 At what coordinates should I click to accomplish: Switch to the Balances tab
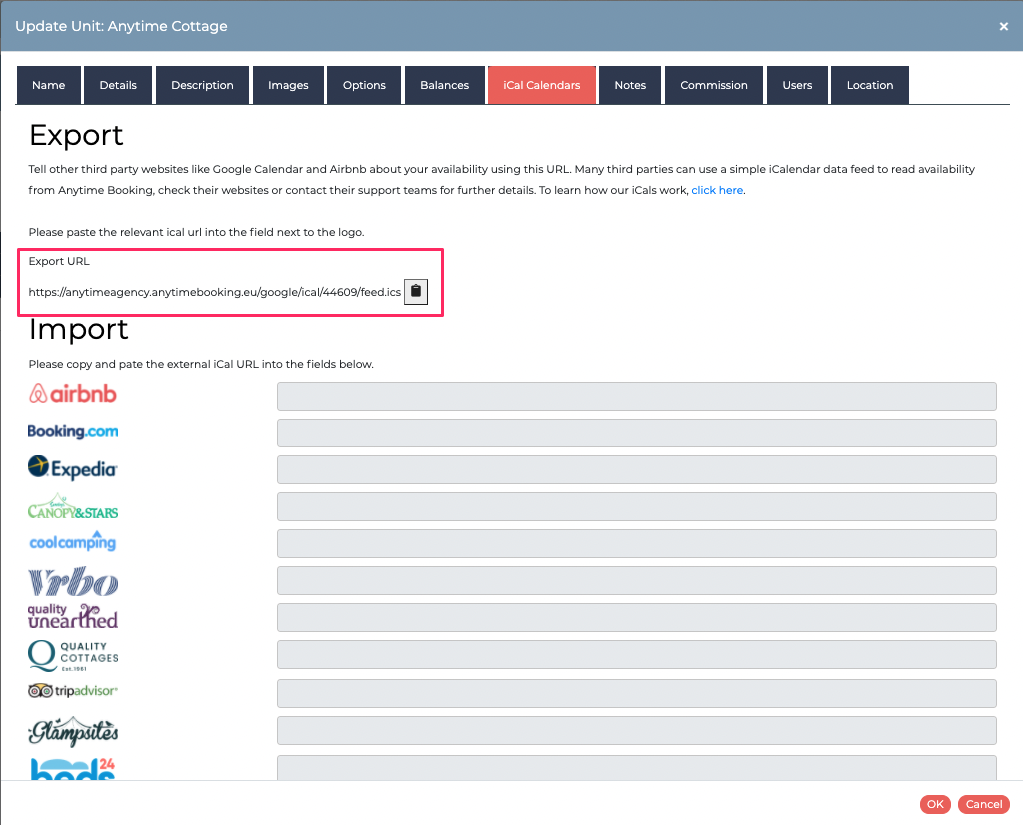[x=444, y=85]
